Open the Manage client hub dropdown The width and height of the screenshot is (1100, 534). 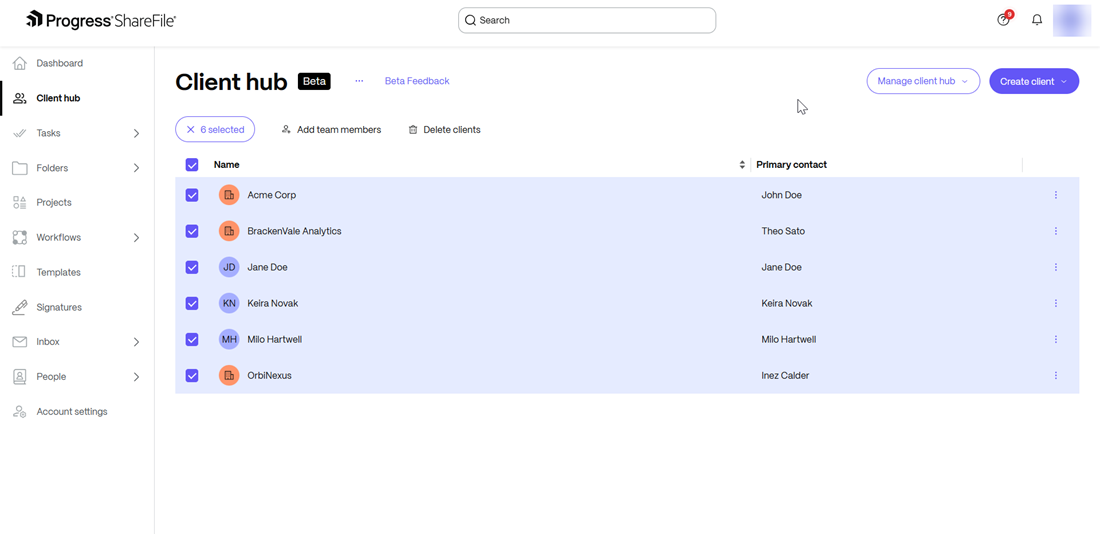(x=922, y=81)
